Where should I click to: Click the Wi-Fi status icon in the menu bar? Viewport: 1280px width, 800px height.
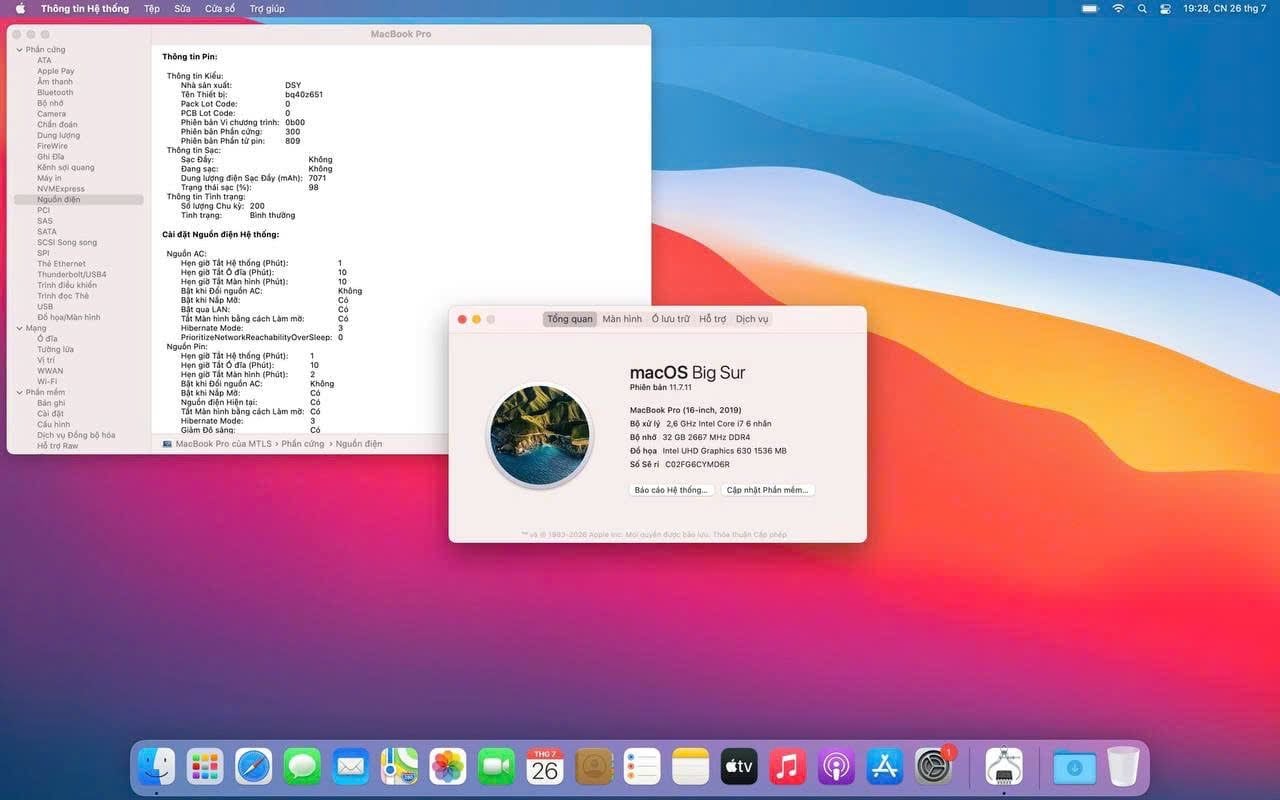[x=1118, y=8]
